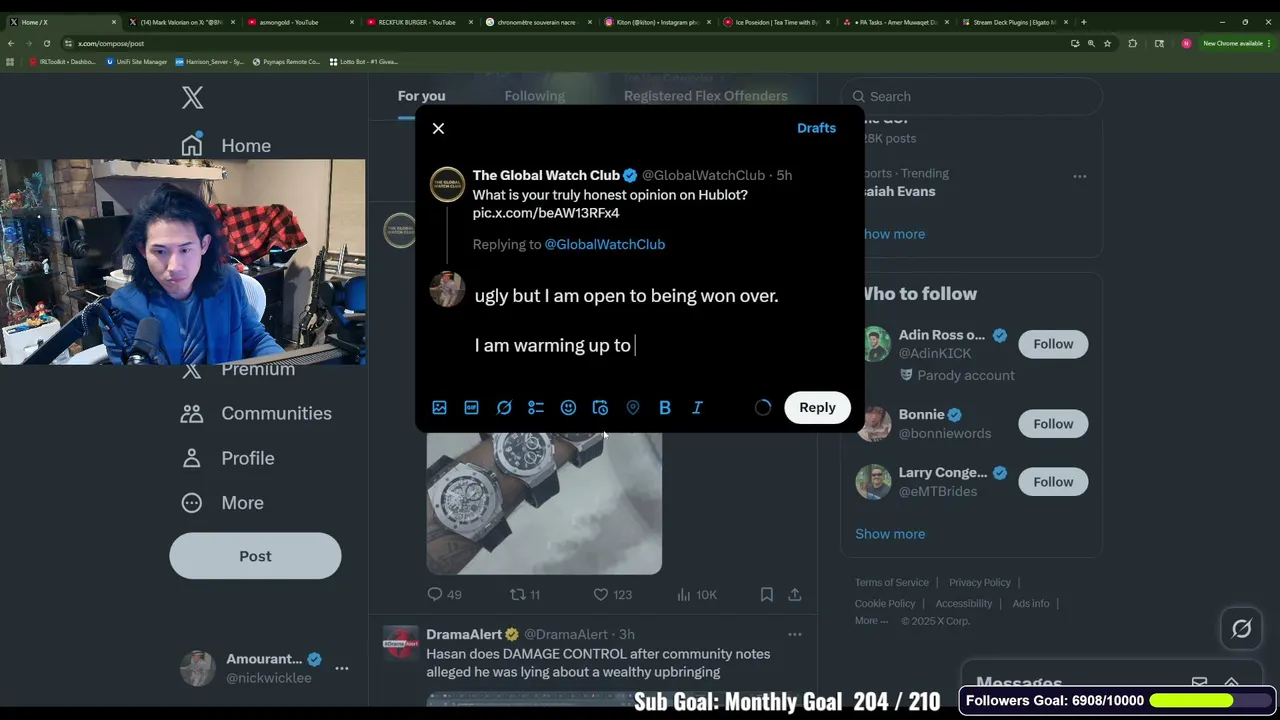Open UniFi Site Manager bookmark
This screenshot has width=1280, height=720.
(x=137, y=62)
